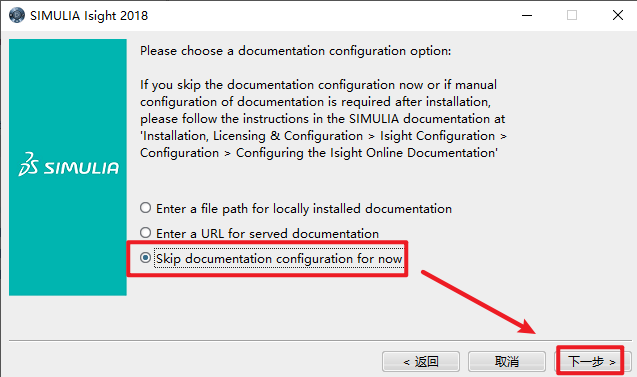Select the Skip documentation configuration radio button
The height and width of the screenshot is (377, 637).
(145, 258)
